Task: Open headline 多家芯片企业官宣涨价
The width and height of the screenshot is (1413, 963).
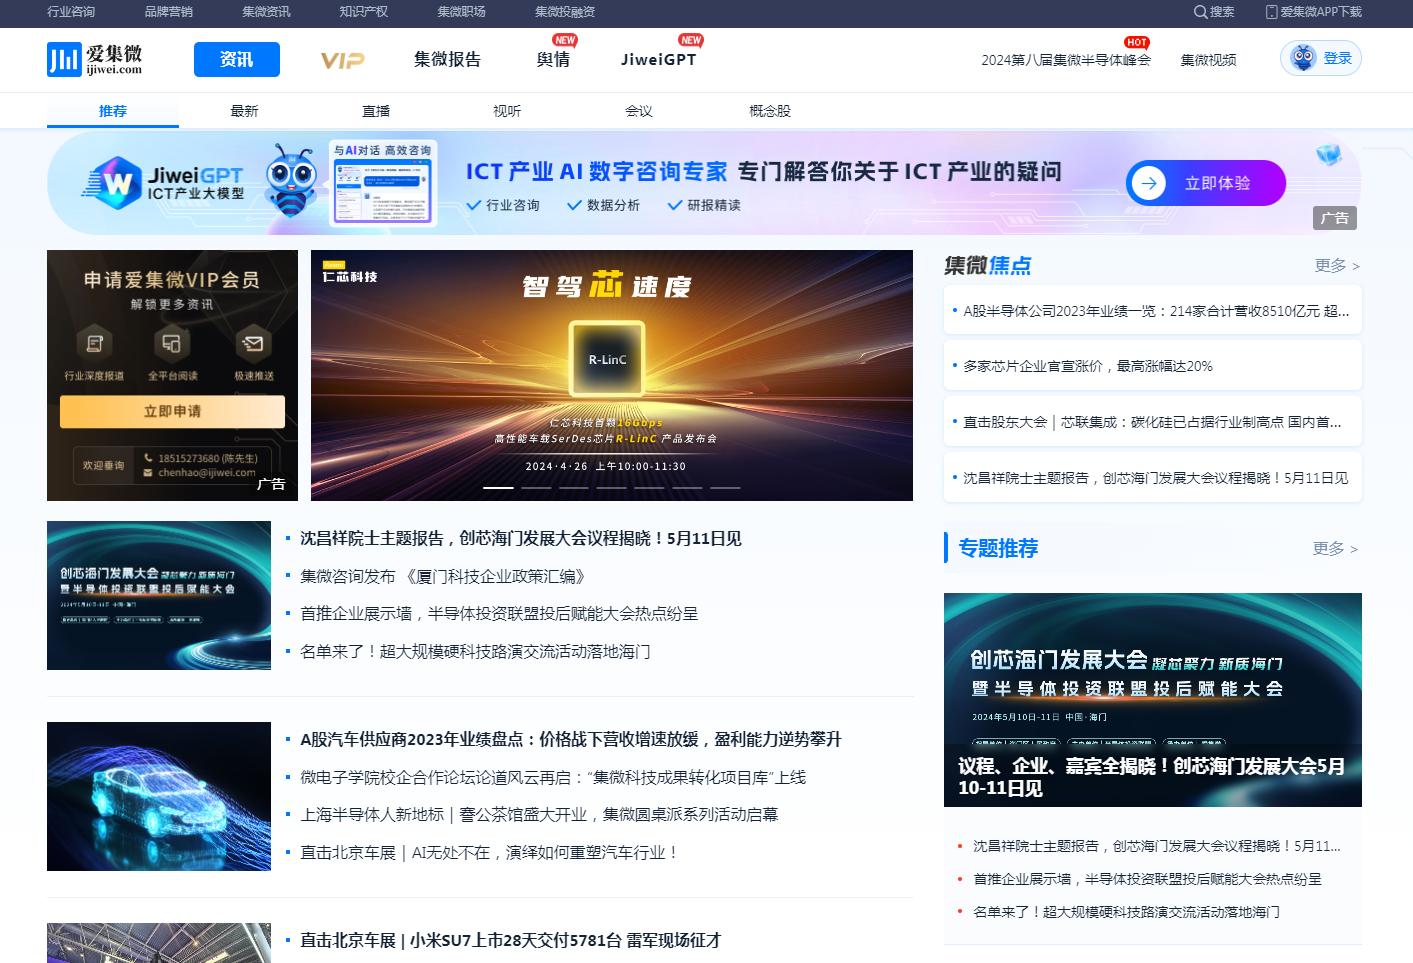Action: [1088, 366]
